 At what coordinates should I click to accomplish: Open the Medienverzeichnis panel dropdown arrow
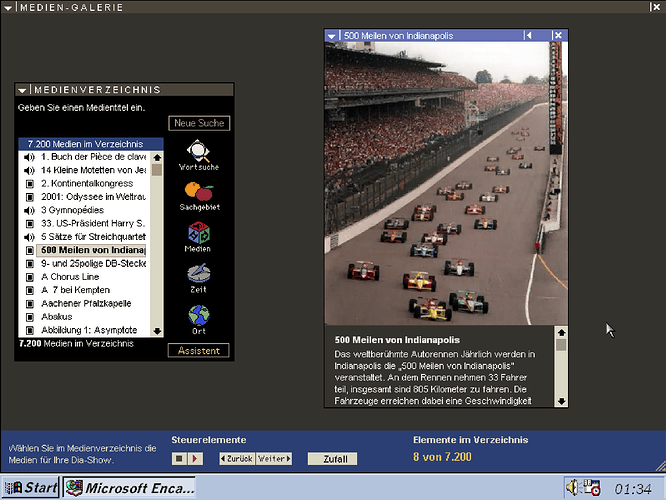(x=22, y=90)
